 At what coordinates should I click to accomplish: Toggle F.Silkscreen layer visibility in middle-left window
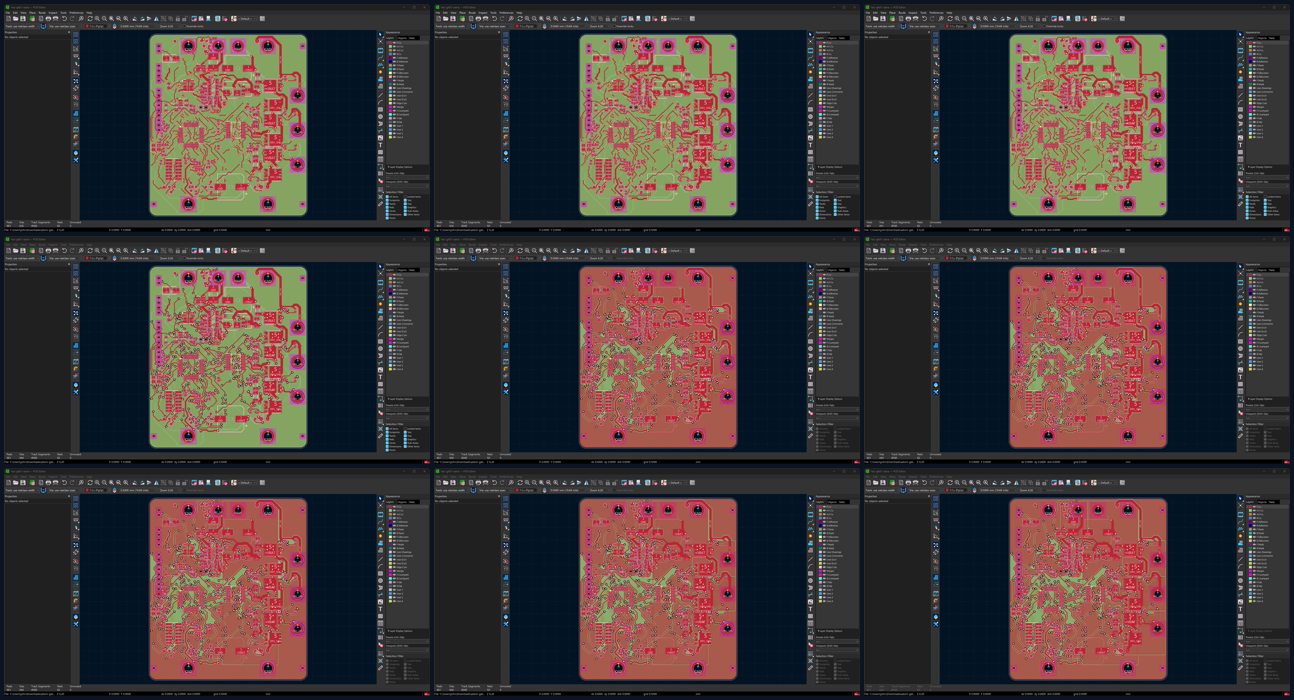(393, 305)
